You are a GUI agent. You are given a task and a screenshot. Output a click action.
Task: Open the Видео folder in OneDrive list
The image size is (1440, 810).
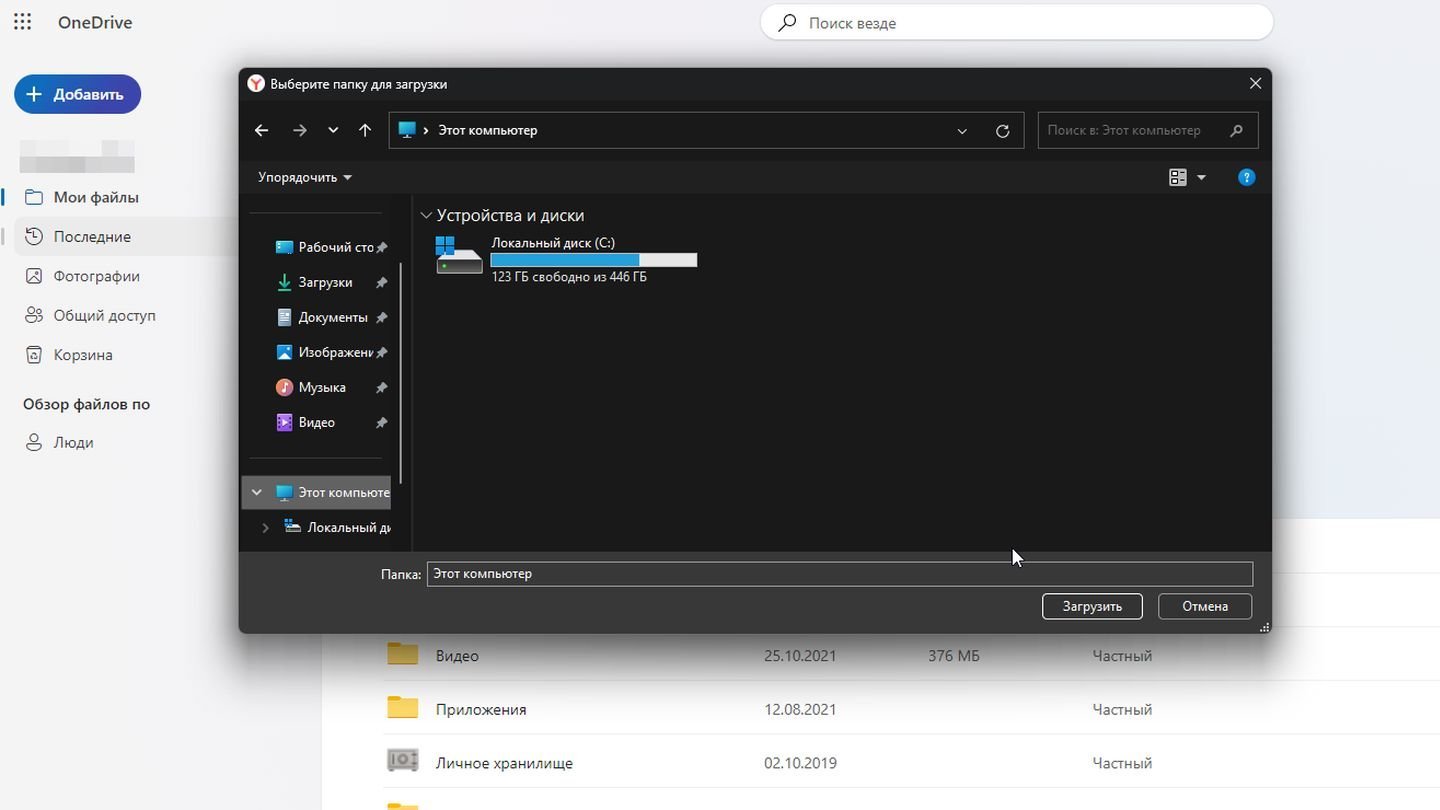pyautogui.click(x=457, y=656)
